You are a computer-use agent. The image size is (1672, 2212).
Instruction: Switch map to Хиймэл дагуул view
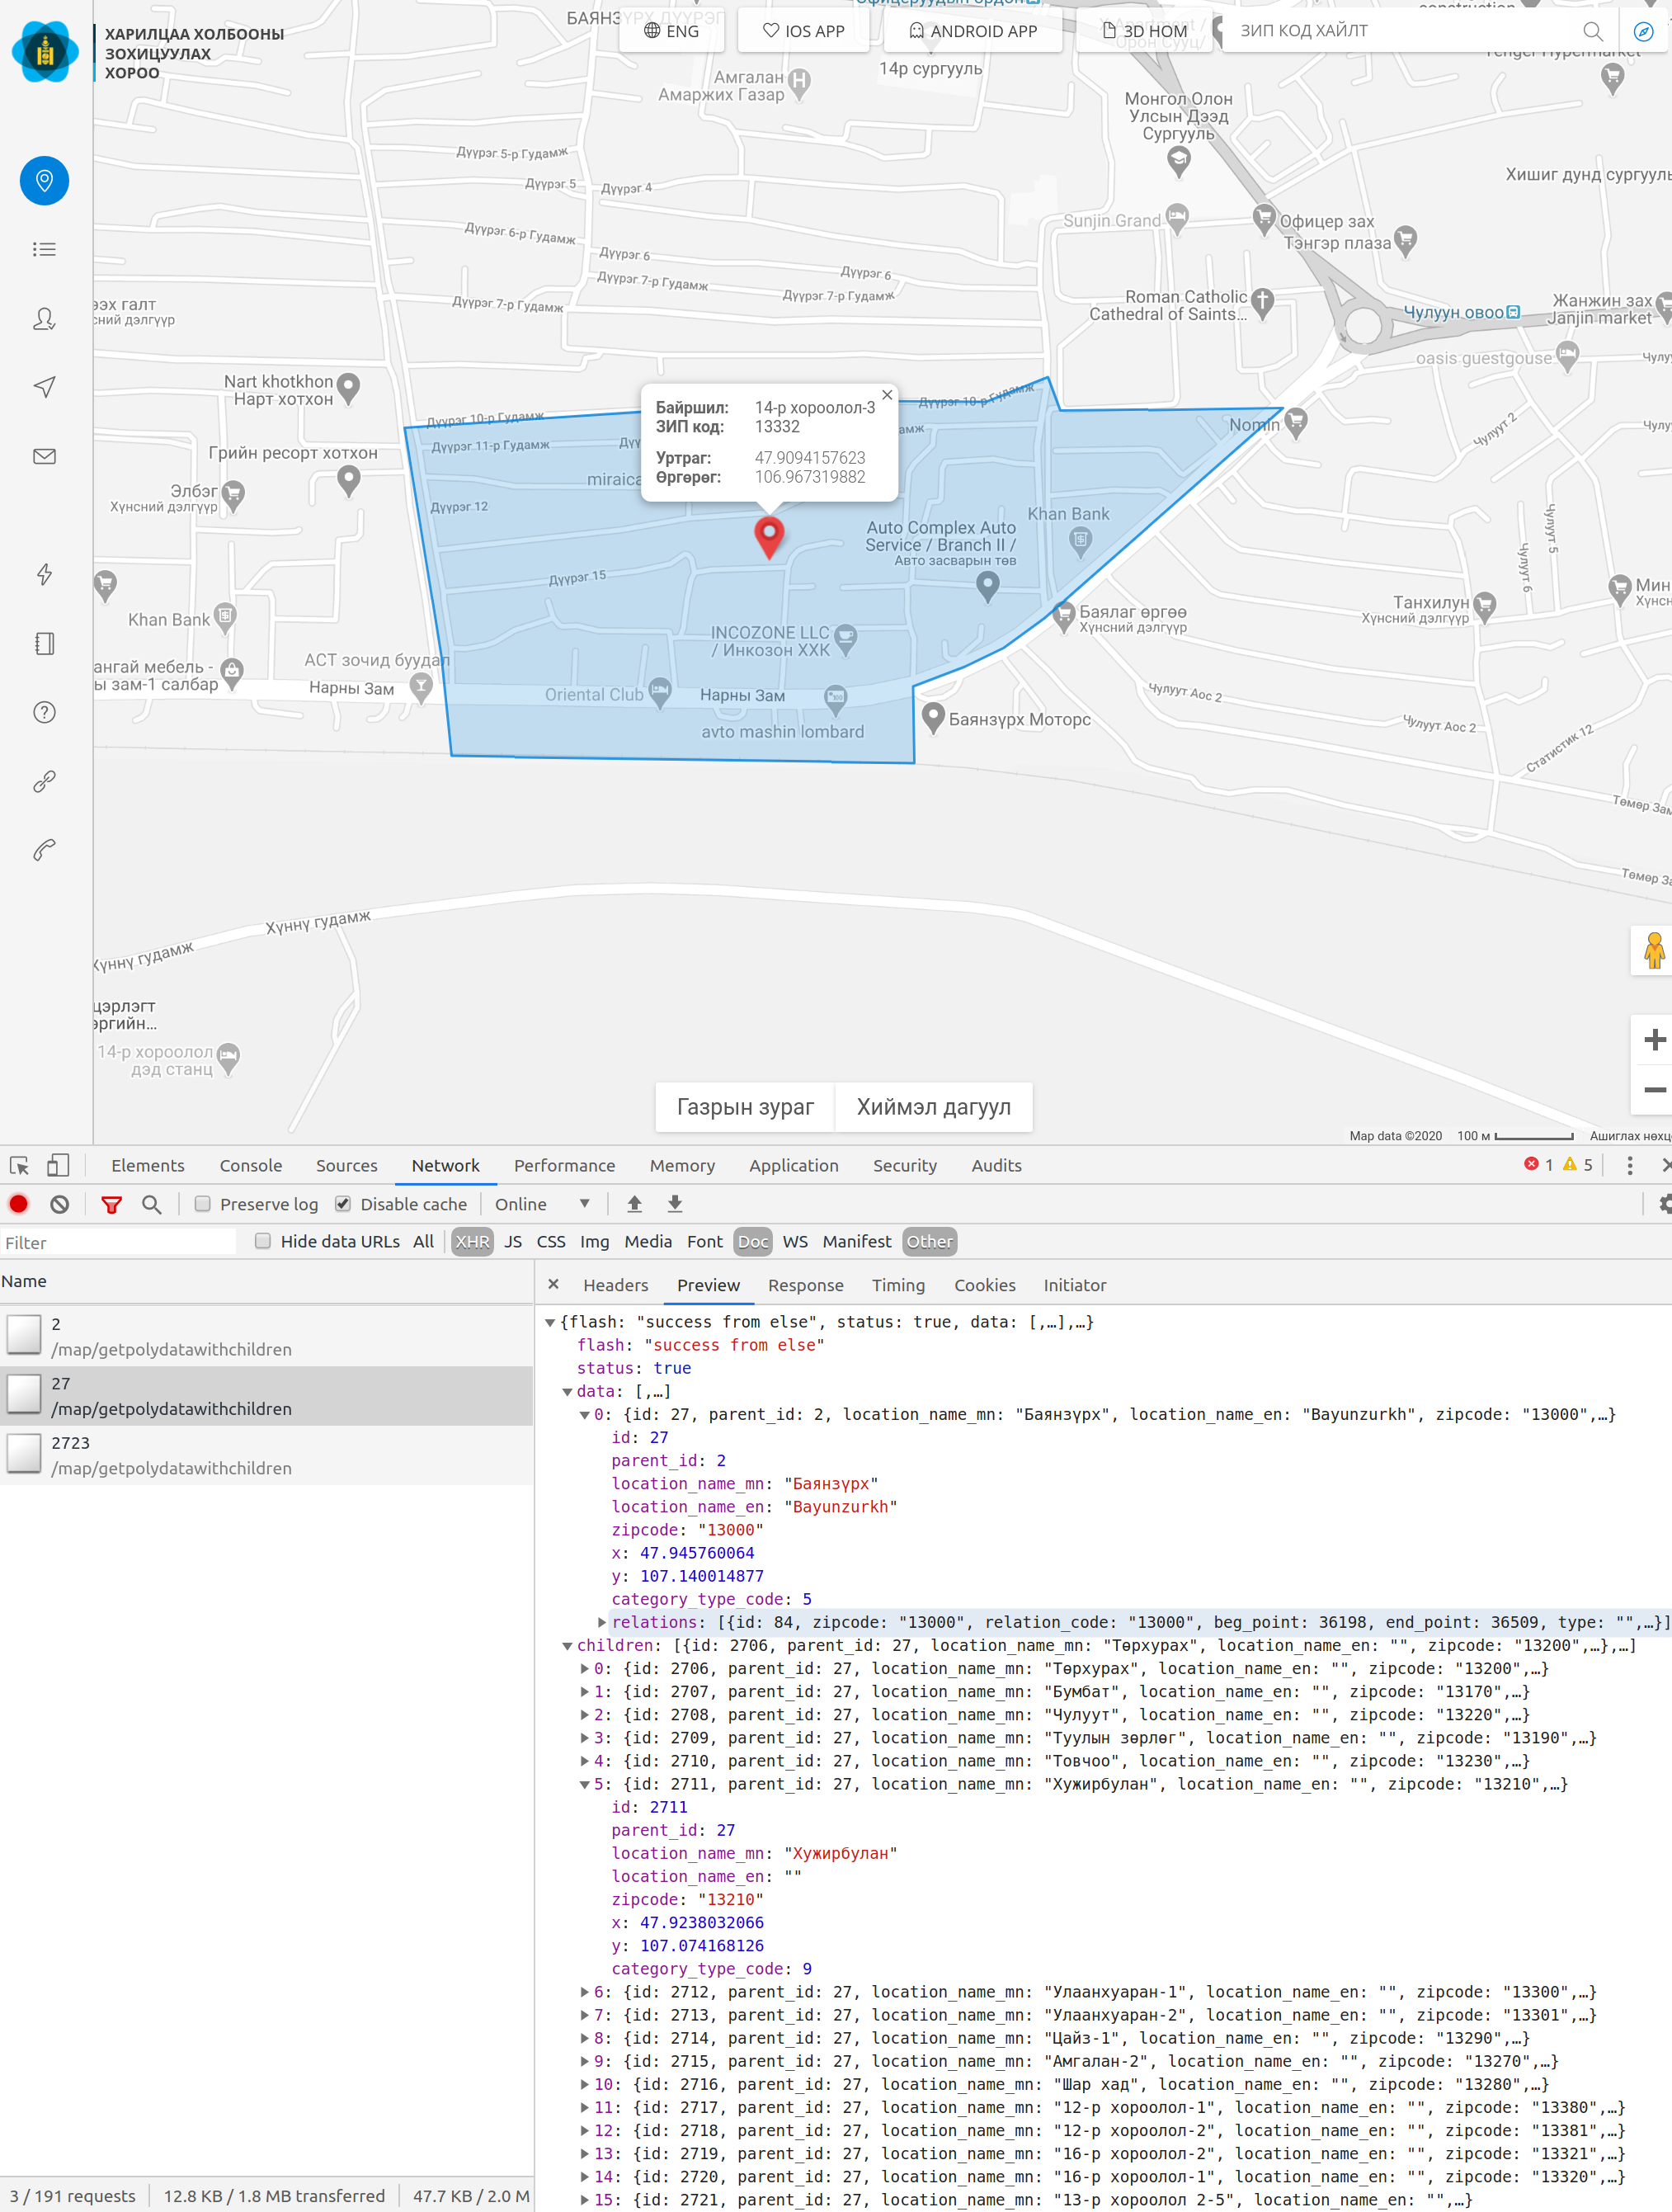point(934,1107)
